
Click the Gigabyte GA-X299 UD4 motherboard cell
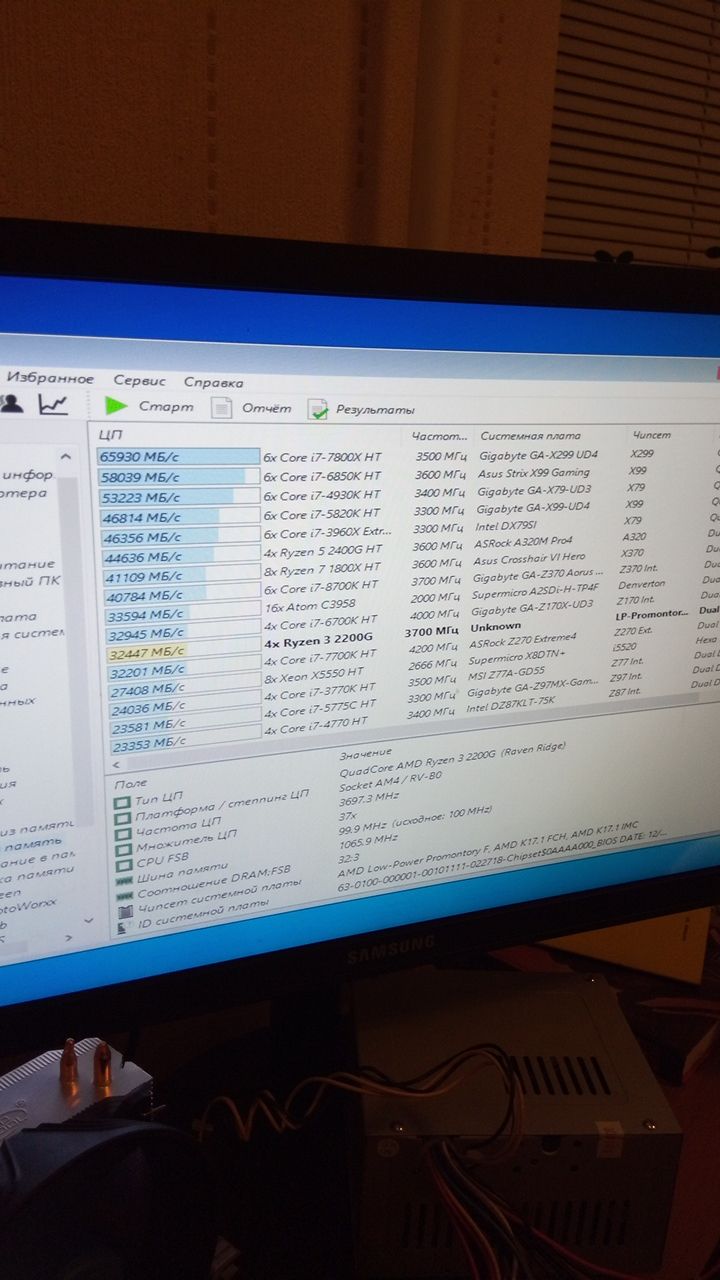click(x=537, y=454)
